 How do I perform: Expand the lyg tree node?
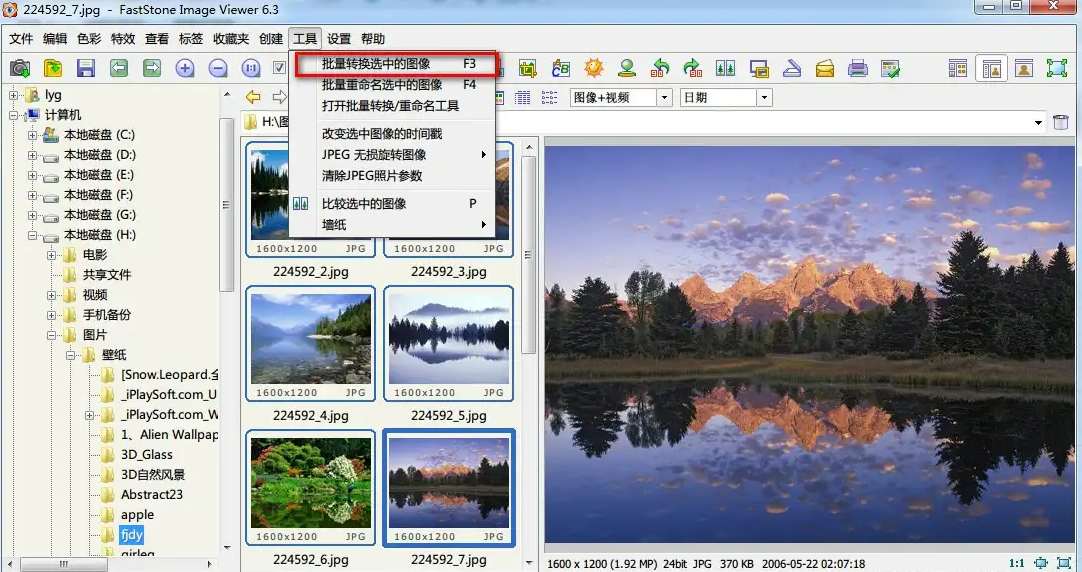(13, 95)
